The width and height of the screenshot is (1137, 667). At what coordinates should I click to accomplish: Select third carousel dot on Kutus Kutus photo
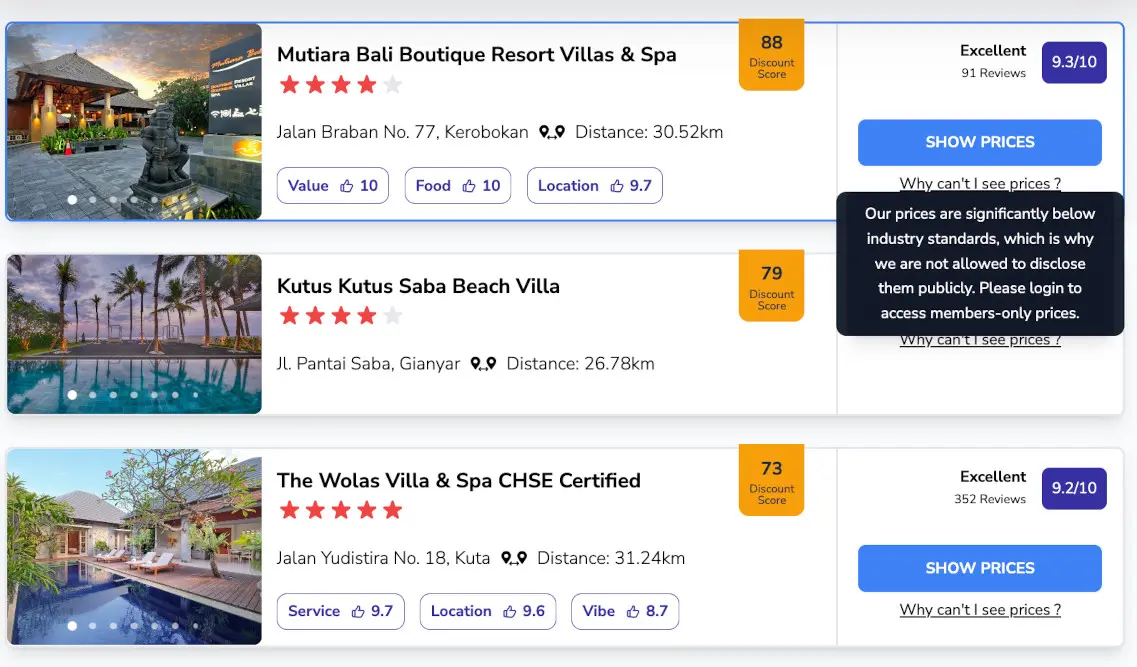pos(113,395)
